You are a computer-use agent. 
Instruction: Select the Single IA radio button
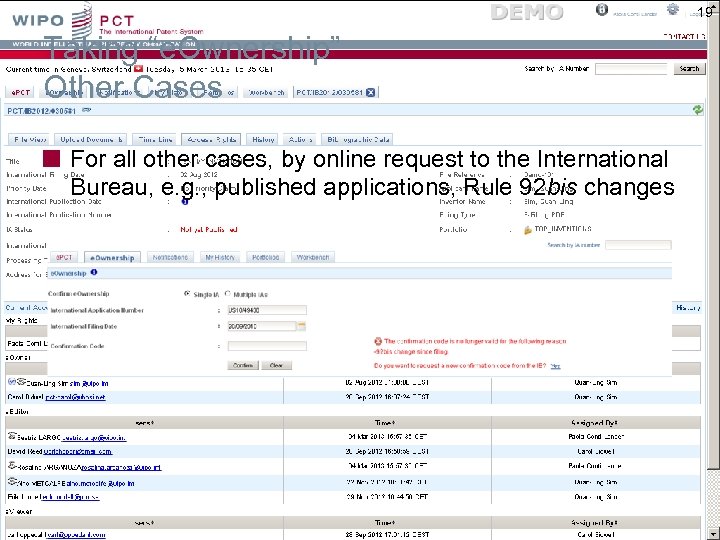[x=187, y=293]
